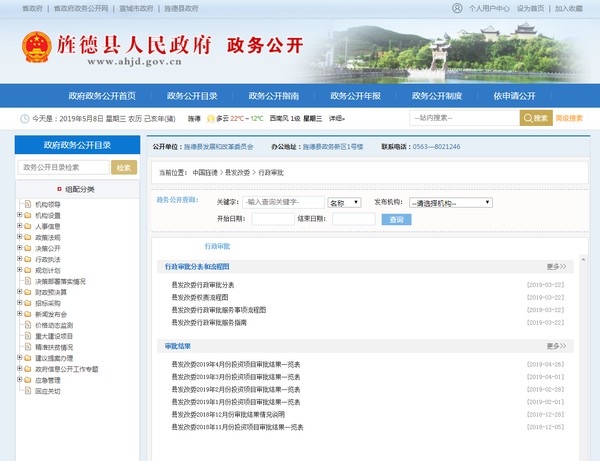Click the document icon beside 机构领导

click(28, 204)
